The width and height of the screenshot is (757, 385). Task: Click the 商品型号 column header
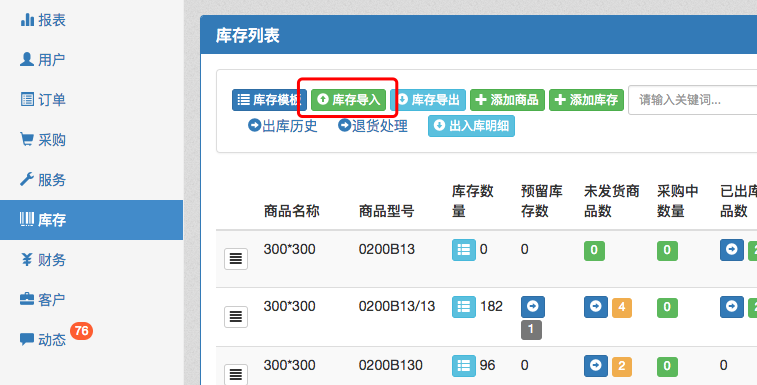[386, 211]
